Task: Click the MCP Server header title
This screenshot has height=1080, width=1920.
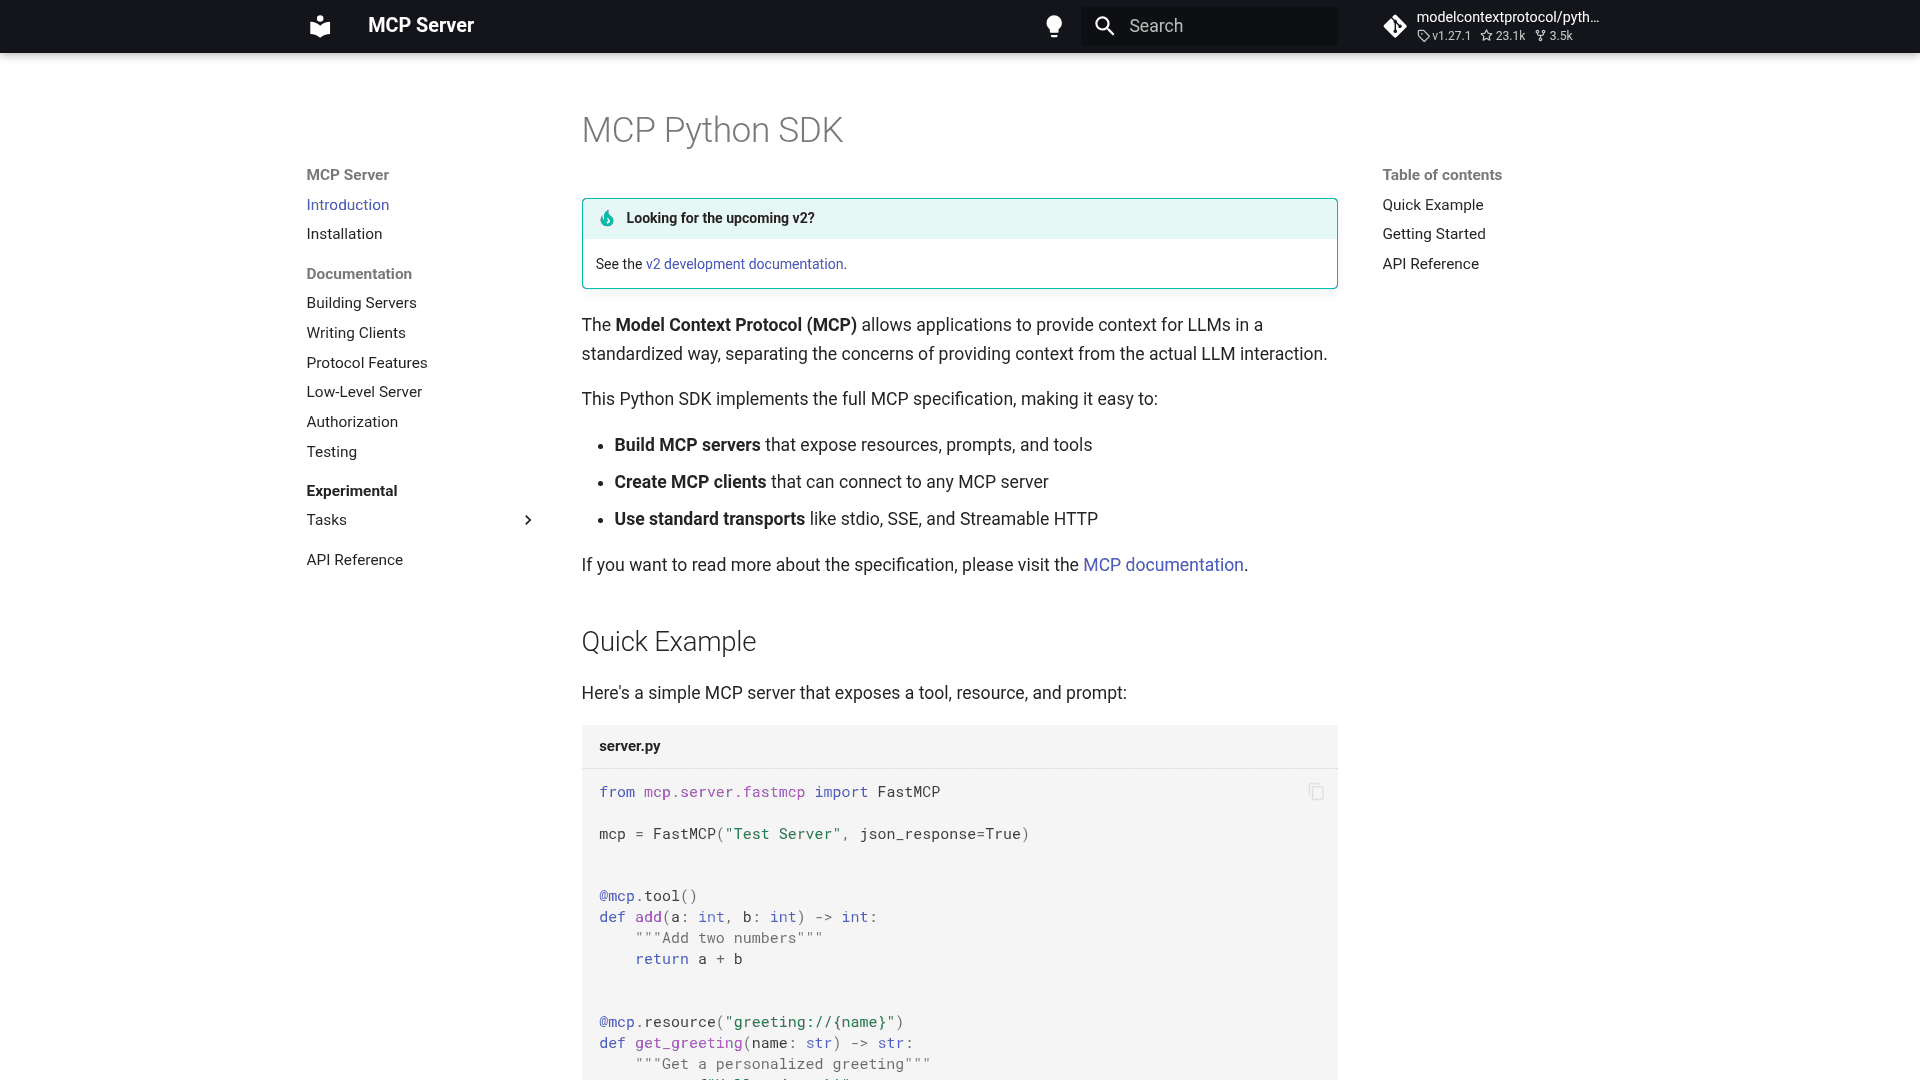Action: tap(421, 26)
